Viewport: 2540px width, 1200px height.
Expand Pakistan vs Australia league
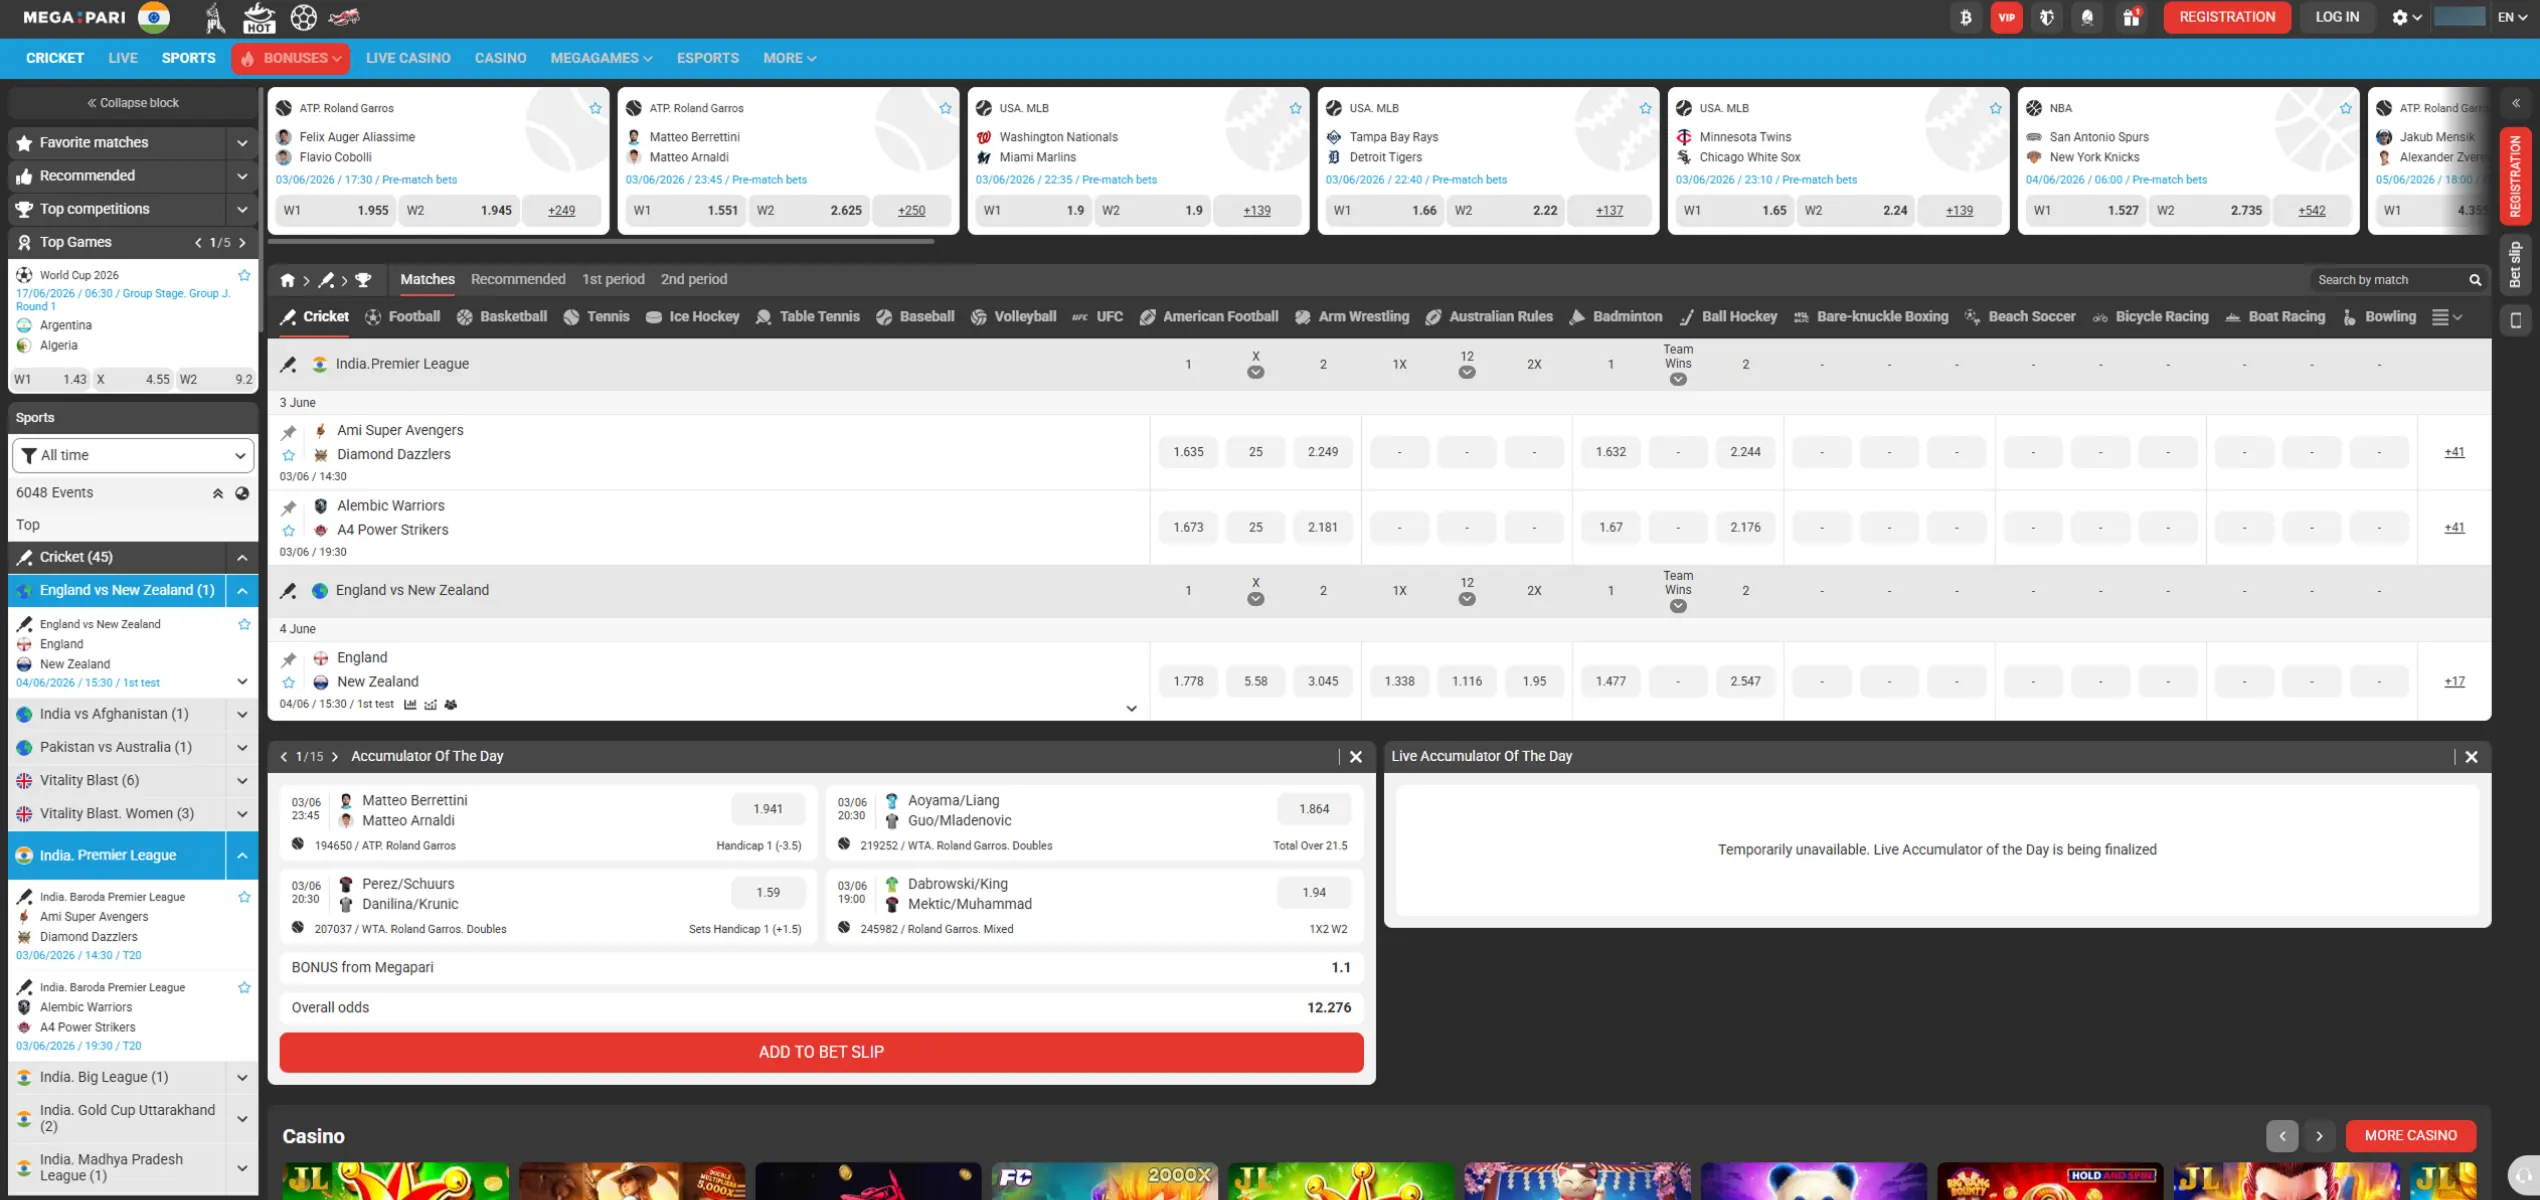[x=242, y=747]
